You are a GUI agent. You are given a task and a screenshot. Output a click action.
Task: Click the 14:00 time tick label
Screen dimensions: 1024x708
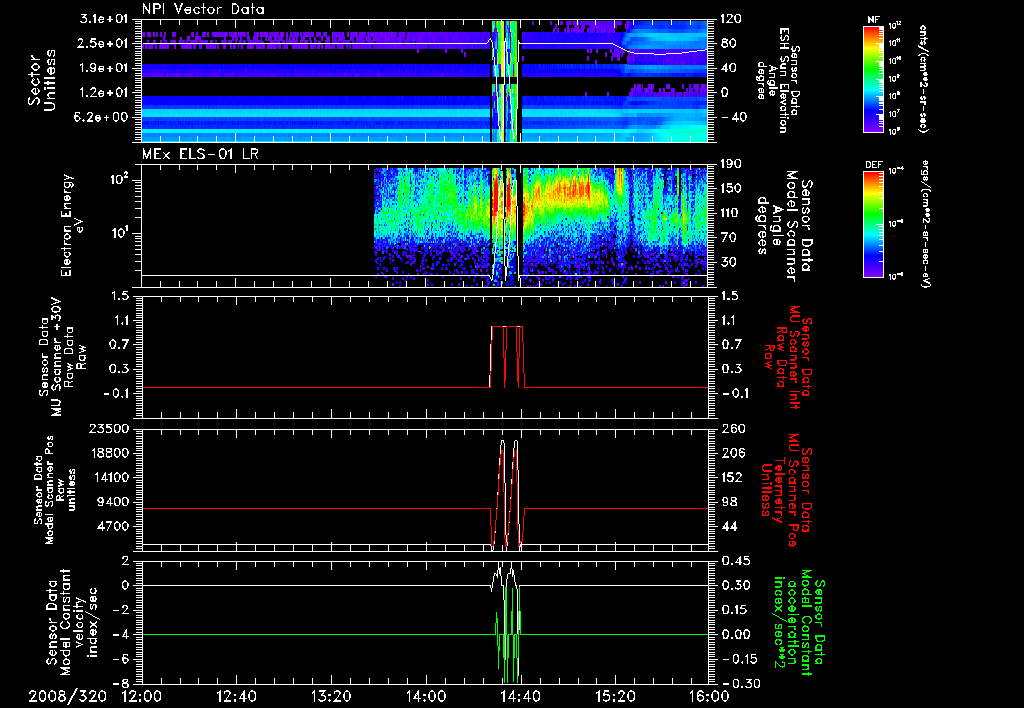(425, 695)
